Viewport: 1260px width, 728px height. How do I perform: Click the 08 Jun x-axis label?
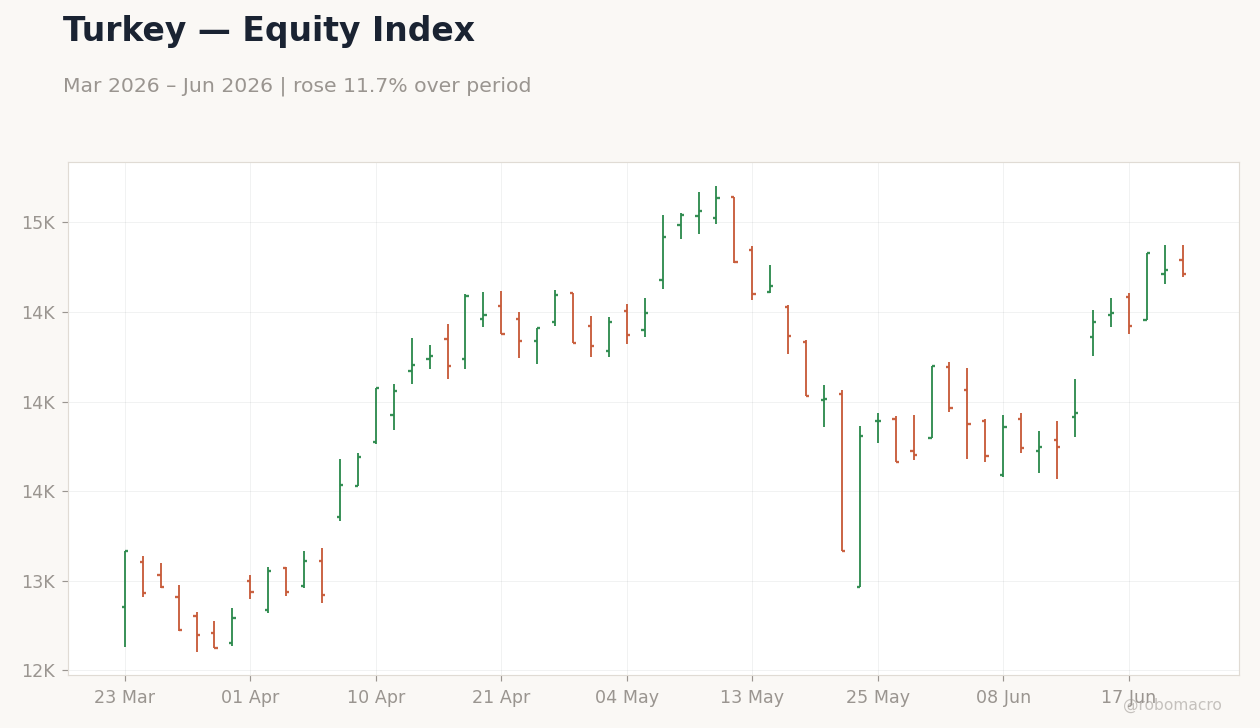coord(1003,698)
